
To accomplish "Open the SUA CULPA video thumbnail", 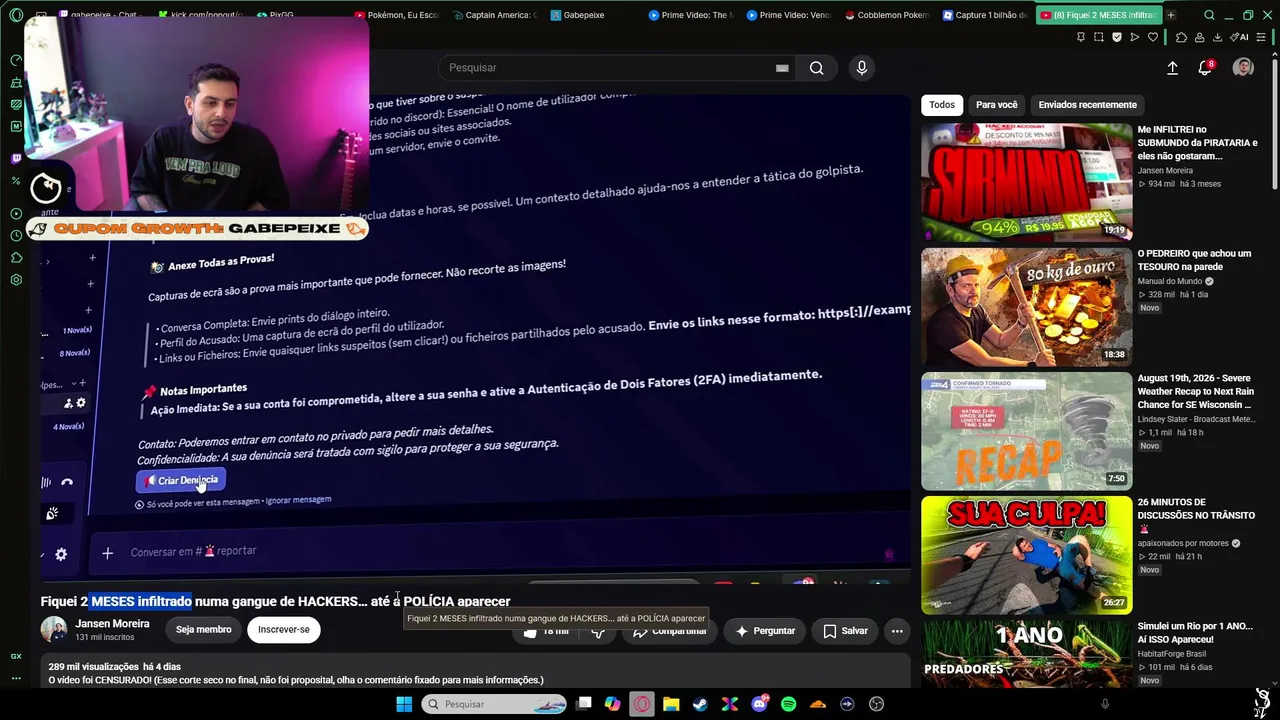I will point(1027,555).
